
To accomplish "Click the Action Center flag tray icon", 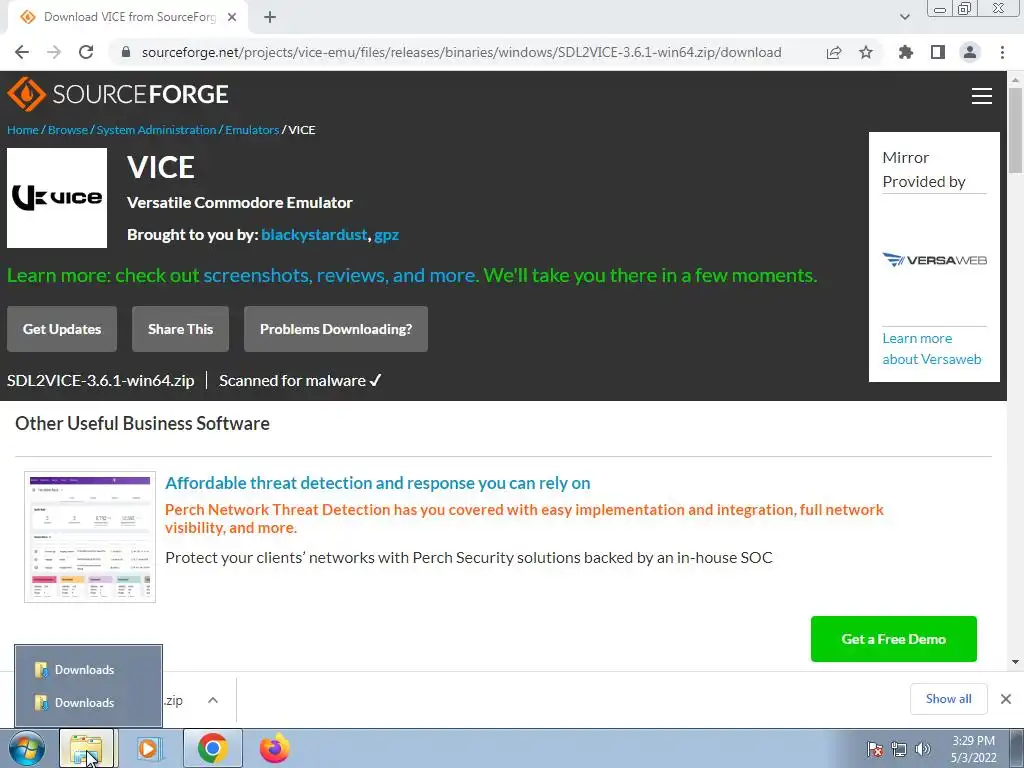I will [874, 749].
